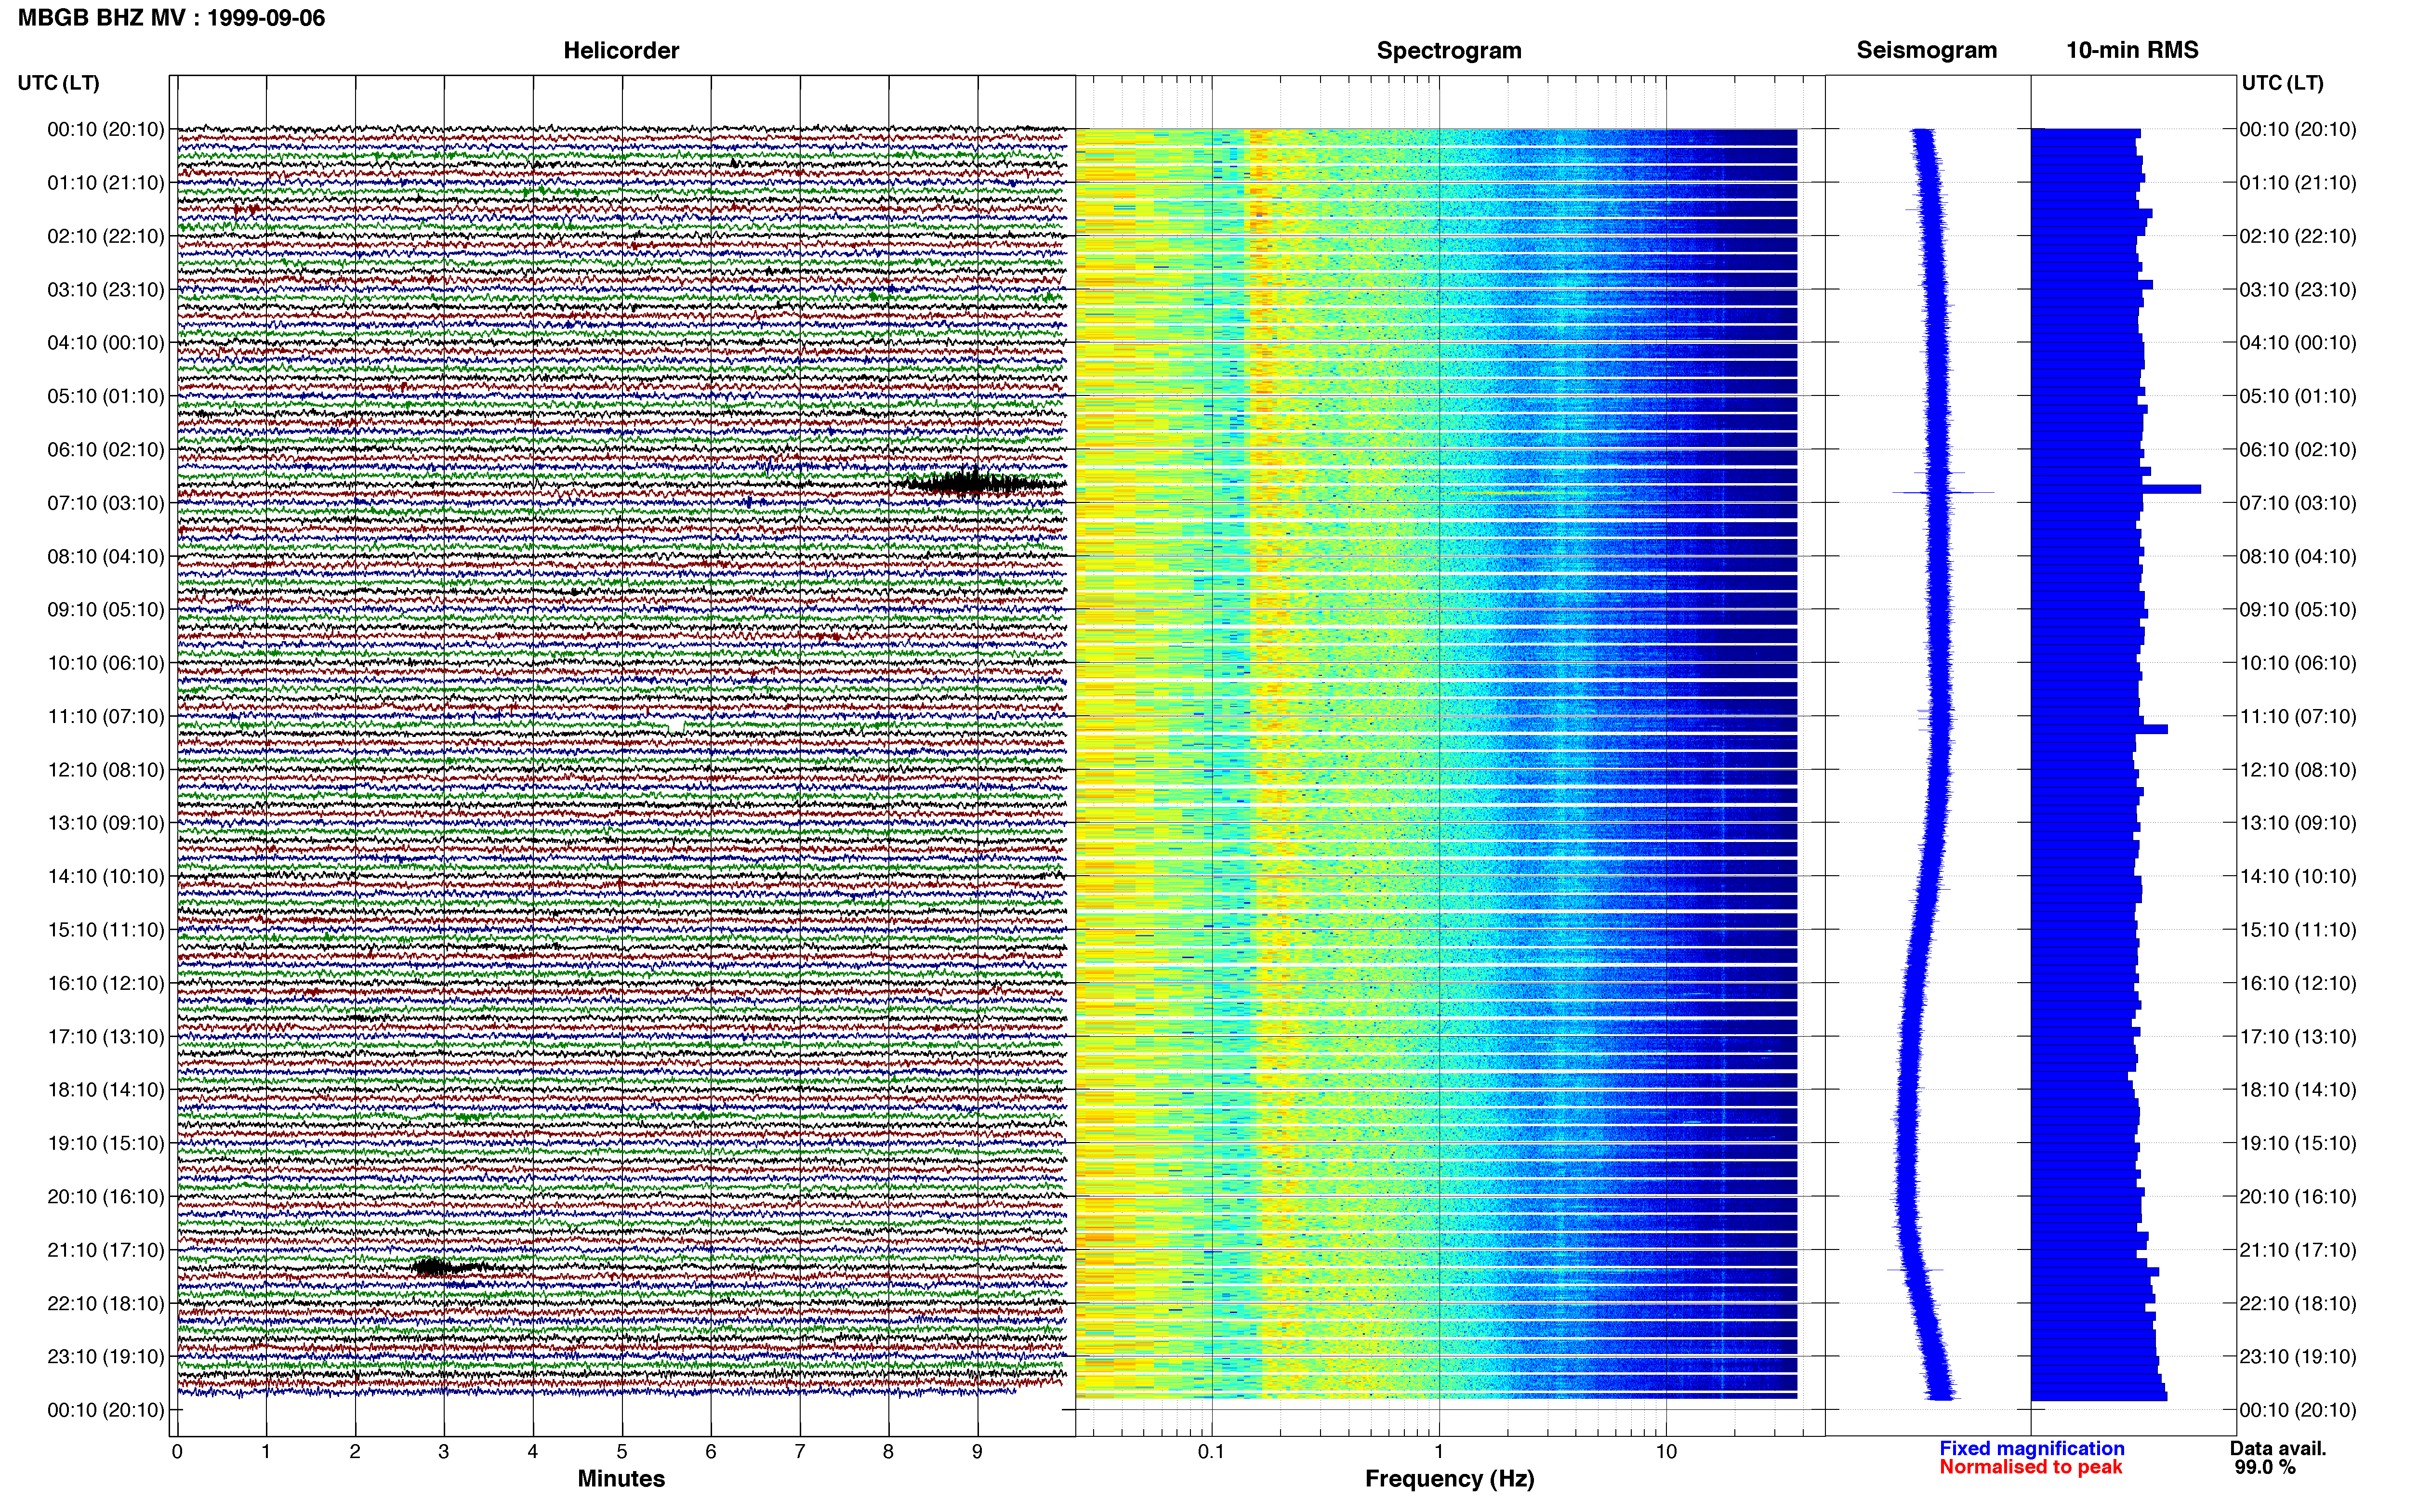Click the red 'Normalised to peak' legend text
Image resolution: width=2418 pixels, height=1512 pixels.
(2031, 1467)
